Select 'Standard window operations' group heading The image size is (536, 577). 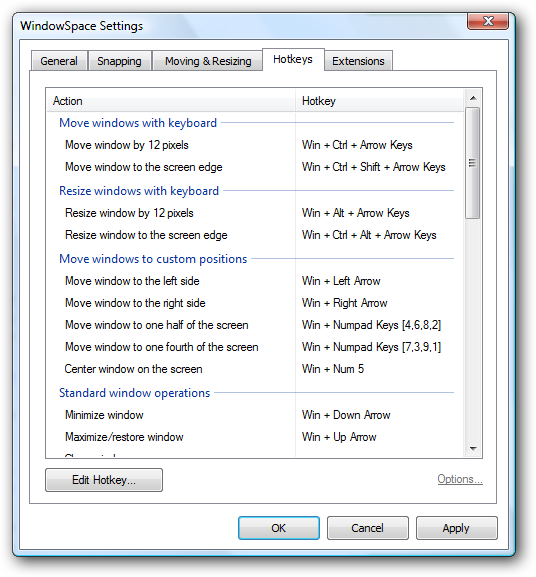[135, 393]
